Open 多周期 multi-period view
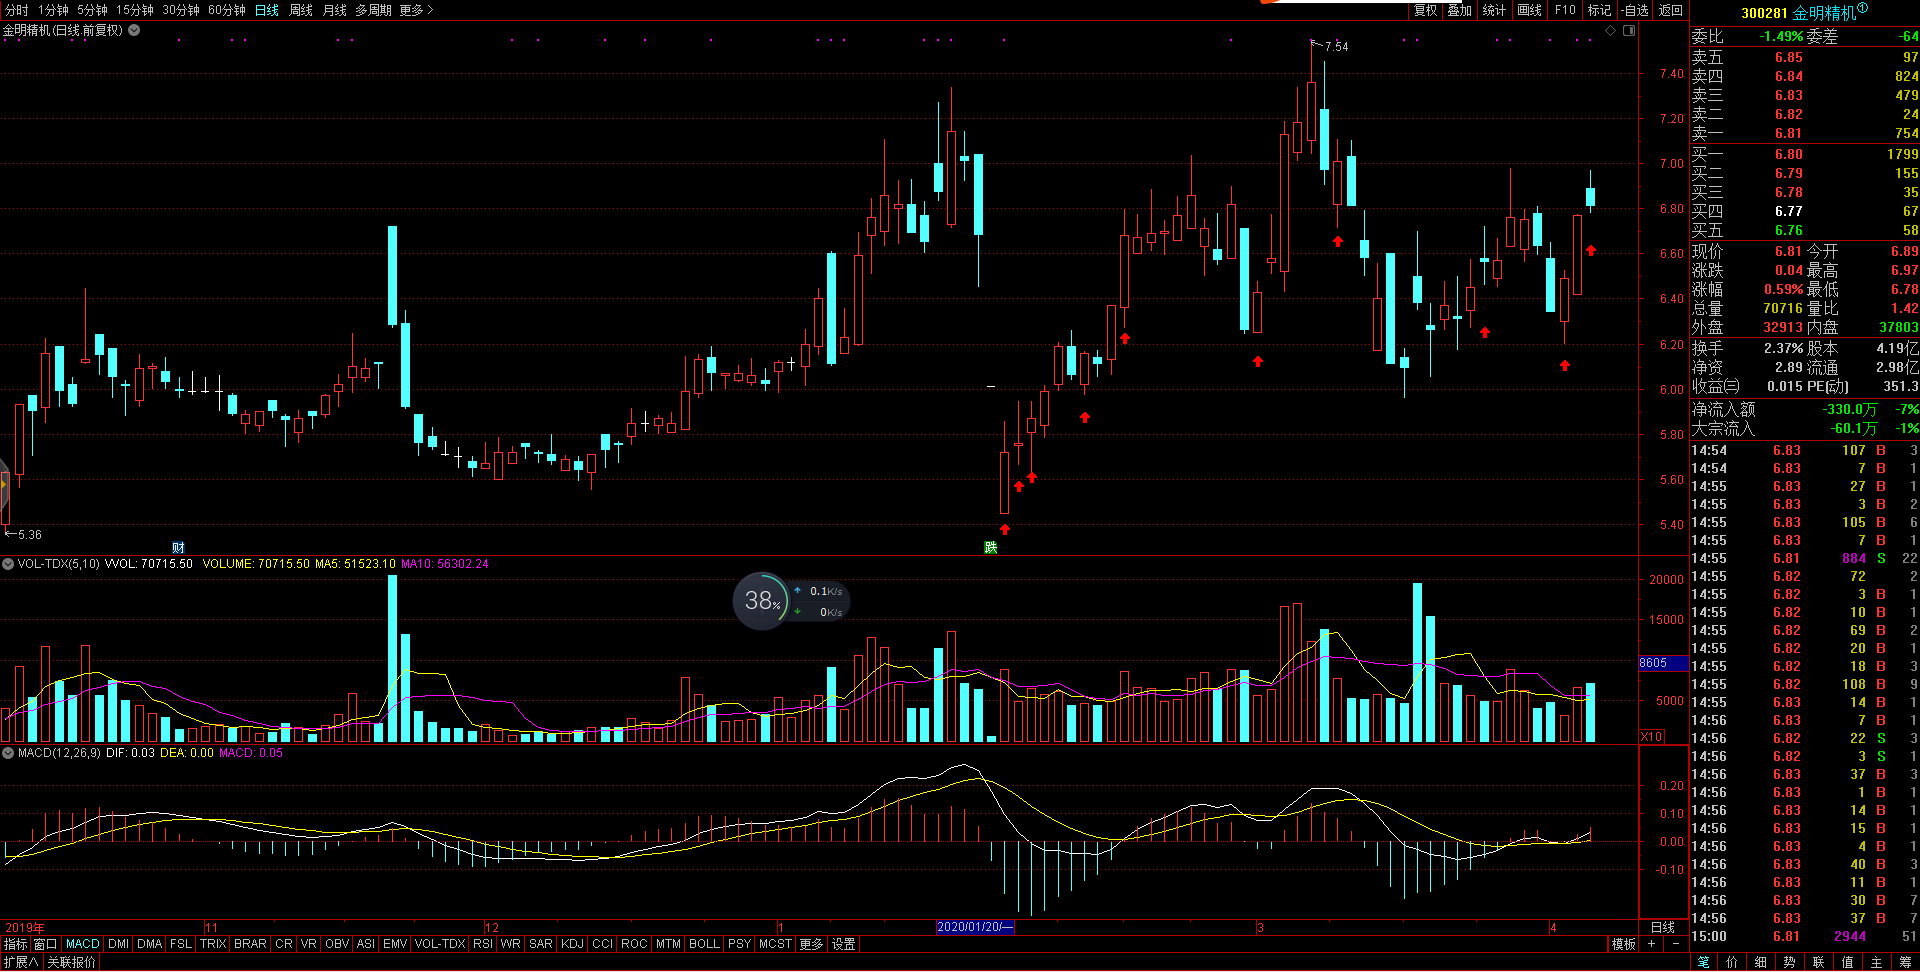The height and width of the screenshot is (972, 1920). coord(373,10)
